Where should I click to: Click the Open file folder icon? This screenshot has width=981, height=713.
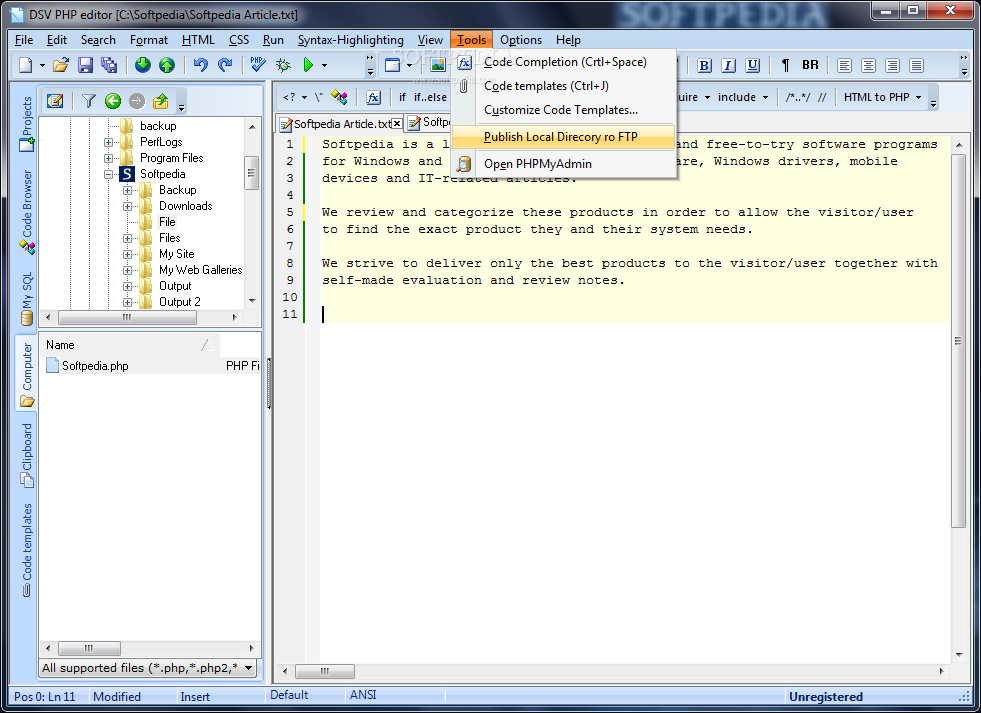[61, 65]
